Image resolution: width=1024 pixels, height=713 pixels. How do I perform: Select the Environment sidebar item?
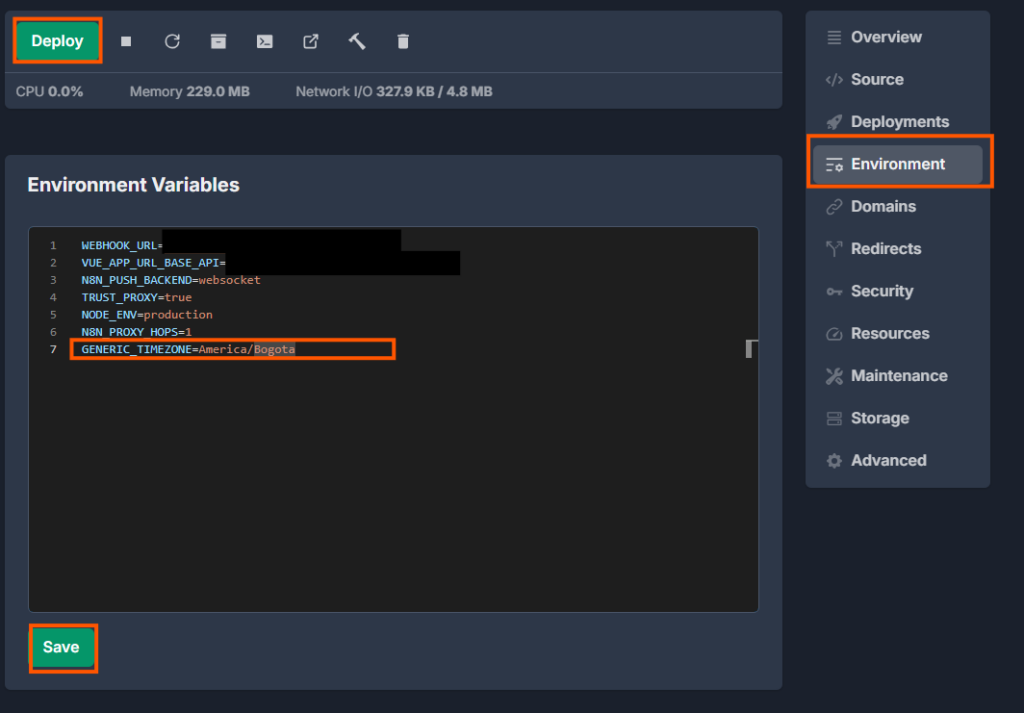pos(897,164)
